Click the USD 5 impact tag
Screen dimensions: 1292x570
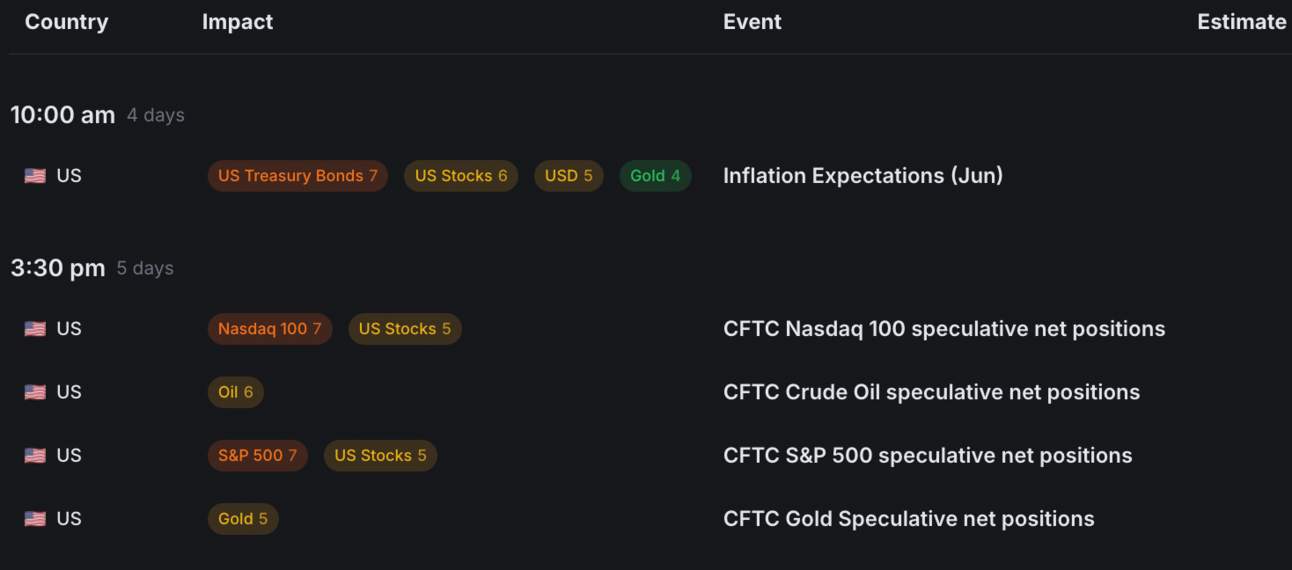tap(568, 176)
